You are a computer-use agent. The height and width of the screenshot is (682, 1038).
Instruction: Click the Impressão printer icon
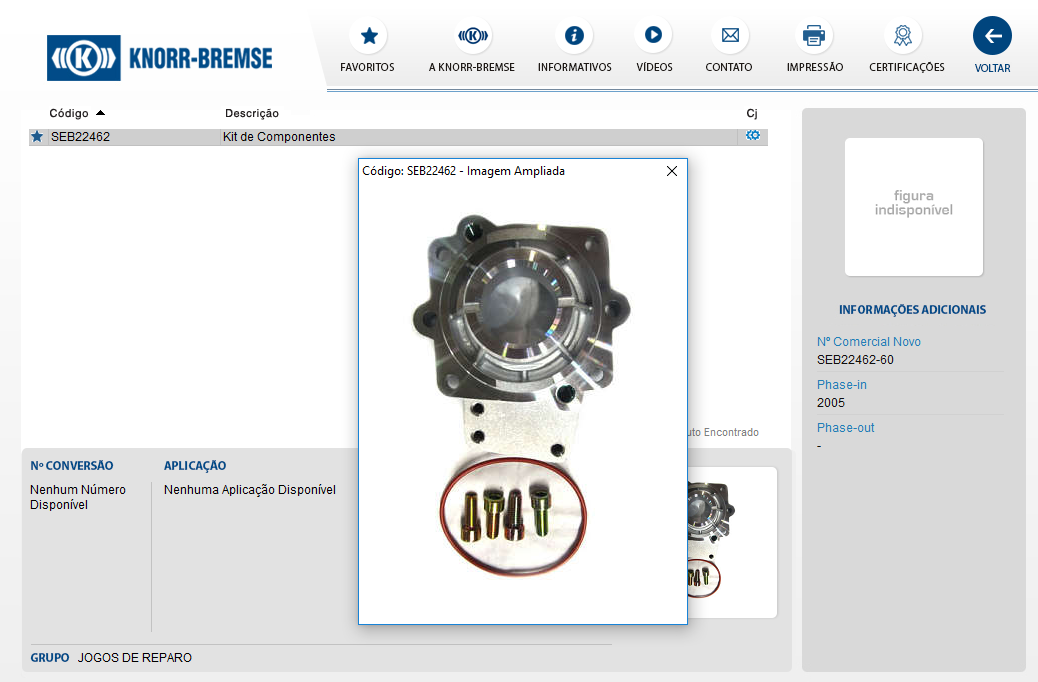pyautogui.click(x=814, y=36)
